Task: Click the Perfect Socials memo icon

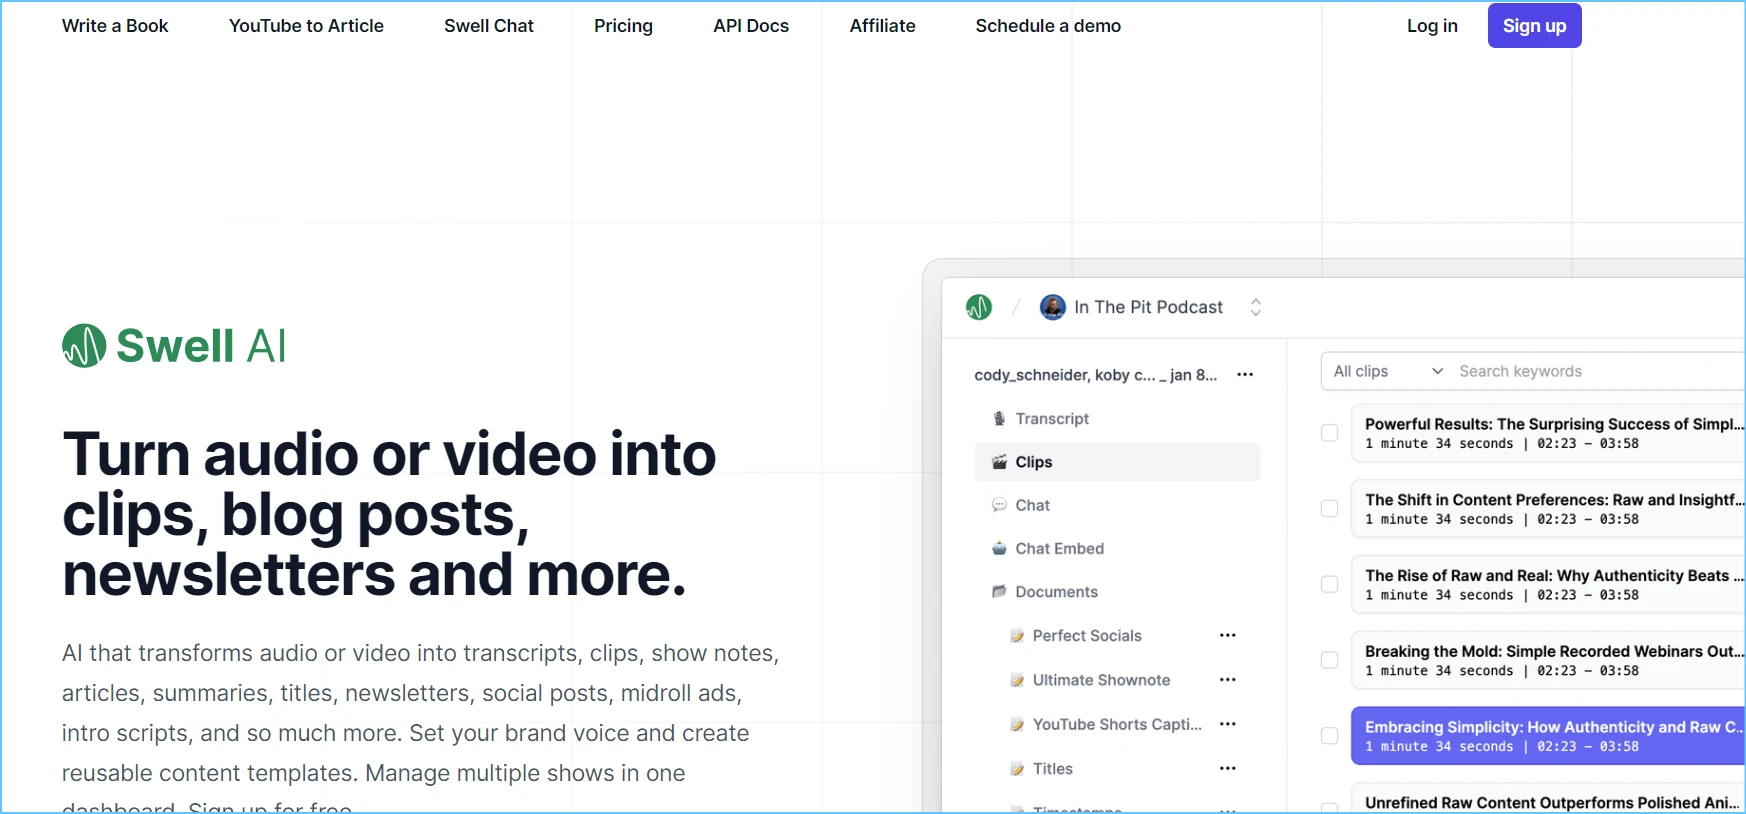Action: pyautogui.click(x=1017, y=636)
